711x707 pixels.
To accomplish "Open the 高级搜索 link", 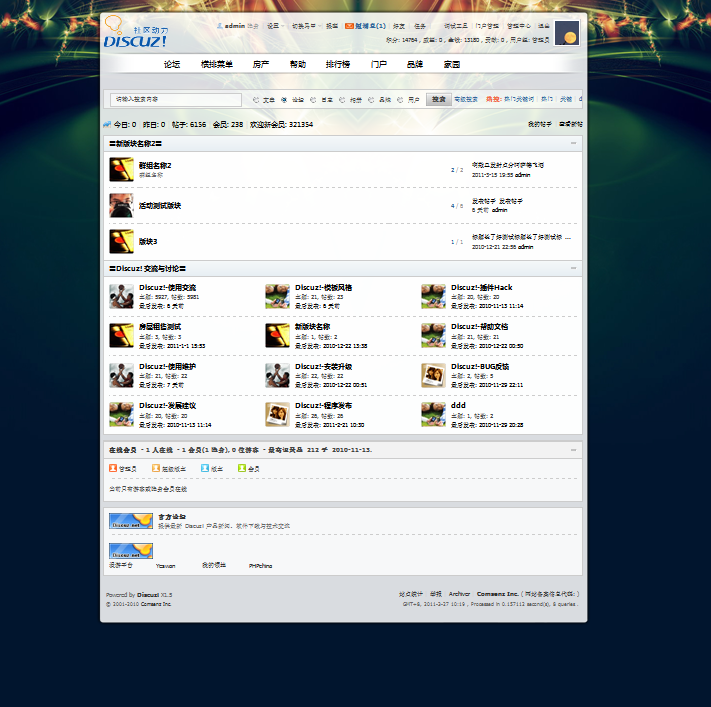I will pyautogui.click(x=466, y=99).
